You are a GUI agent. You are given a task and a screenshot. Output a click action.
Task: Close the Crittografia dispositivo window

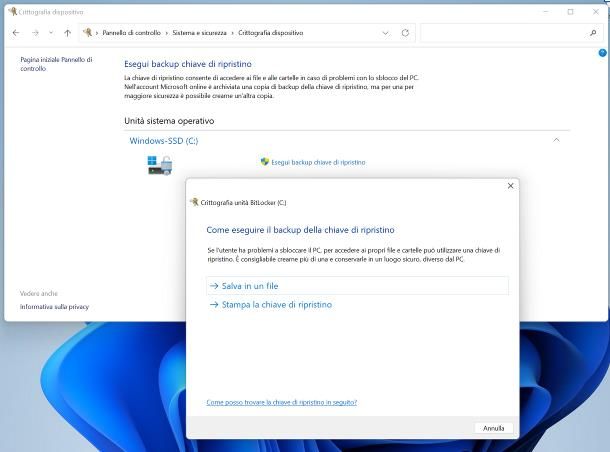pyautogui.click(x=596, y=12)
